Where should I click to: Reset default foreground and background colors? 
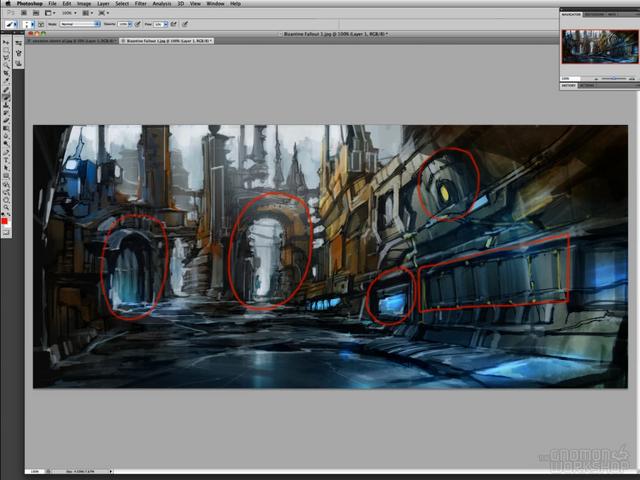tap(3, 213)
